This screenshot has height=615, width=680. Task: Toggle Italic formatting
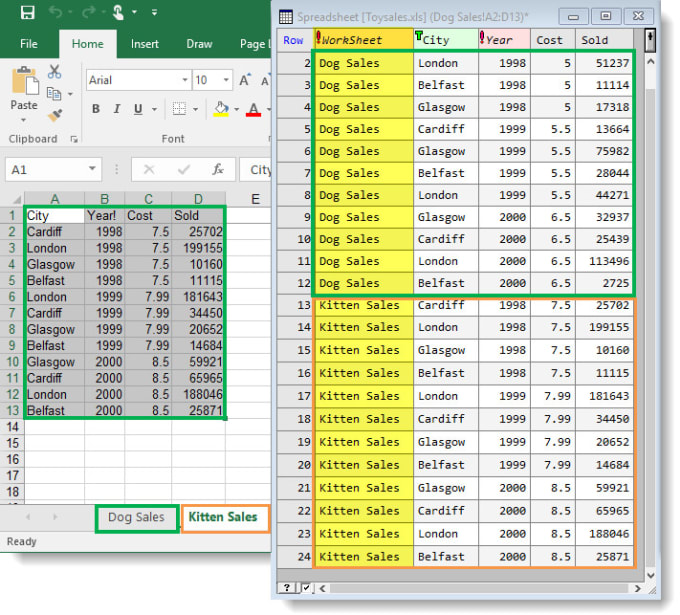click(117, 109)
